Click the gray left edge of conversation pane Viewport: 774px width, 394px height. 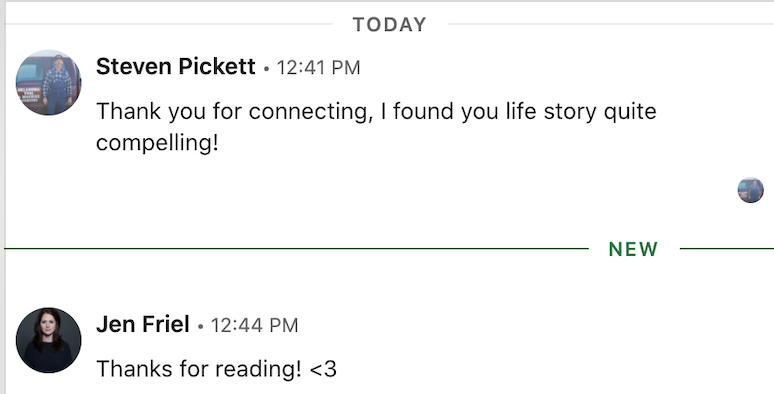(x=2, y=197)
